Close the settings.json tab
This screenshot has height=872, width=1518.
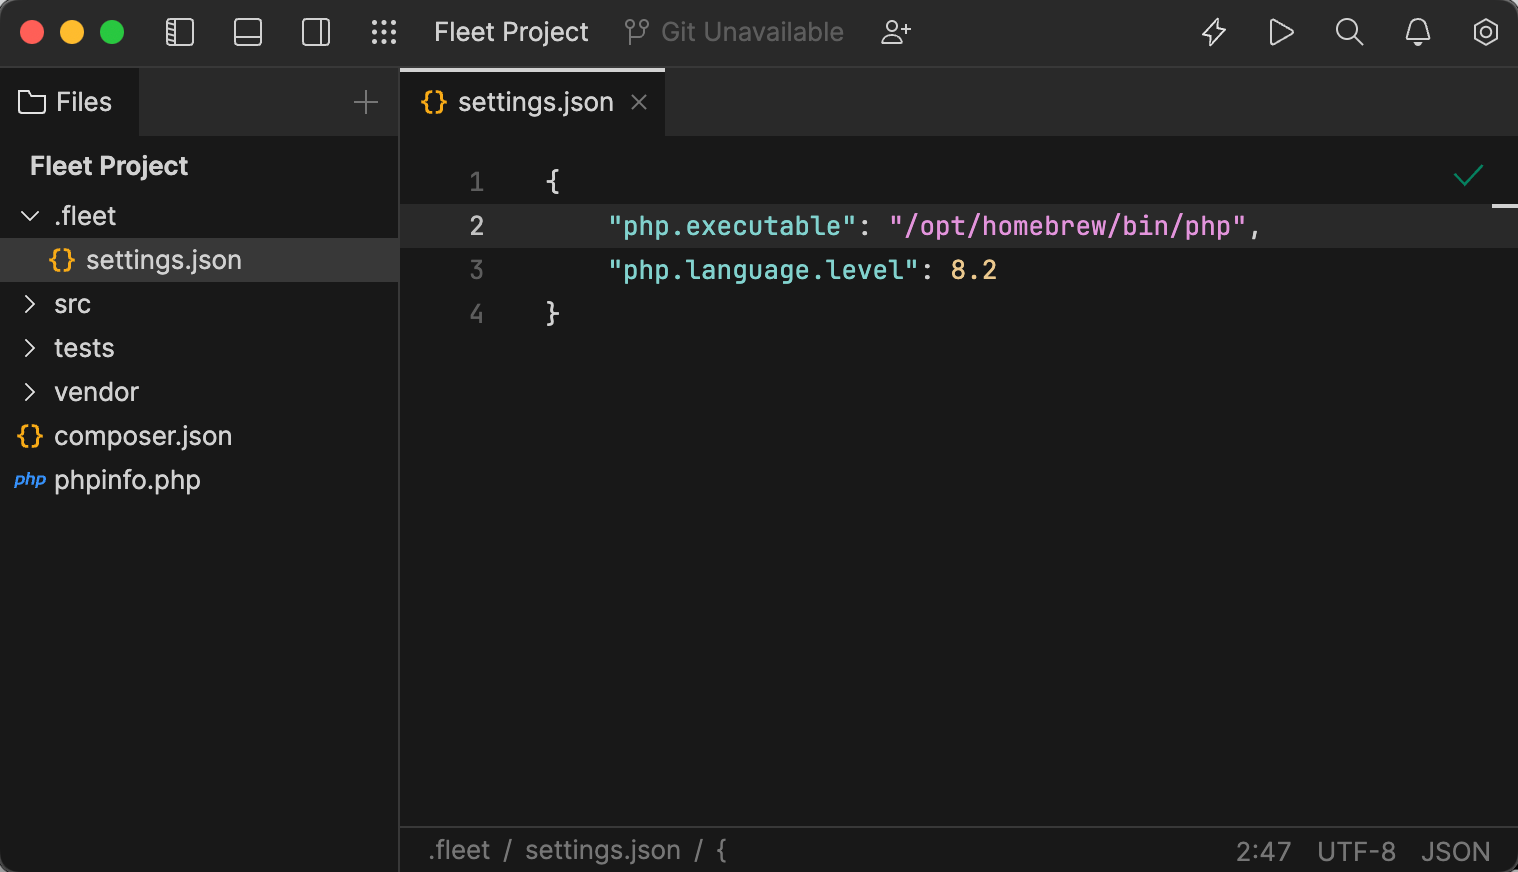(639, 102)
